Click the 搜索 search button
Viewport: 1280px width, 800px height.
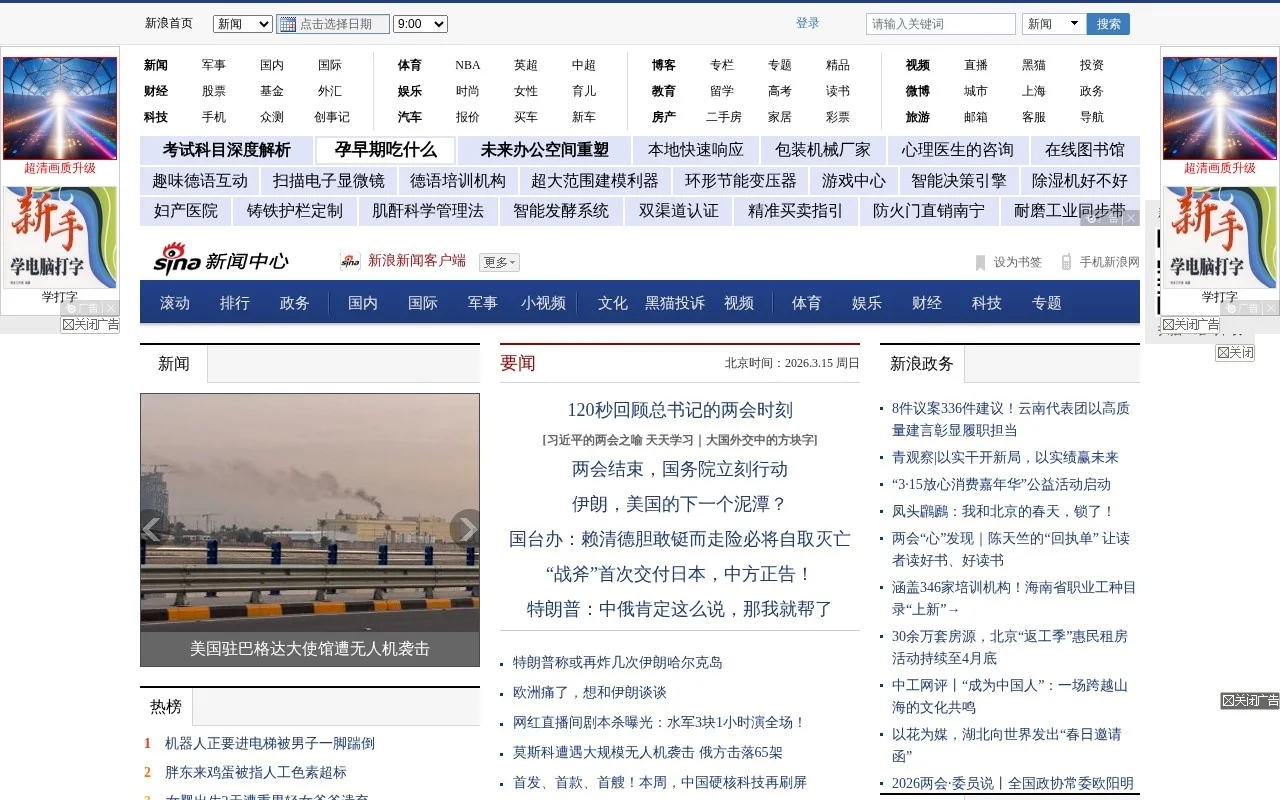[1107, 23]
